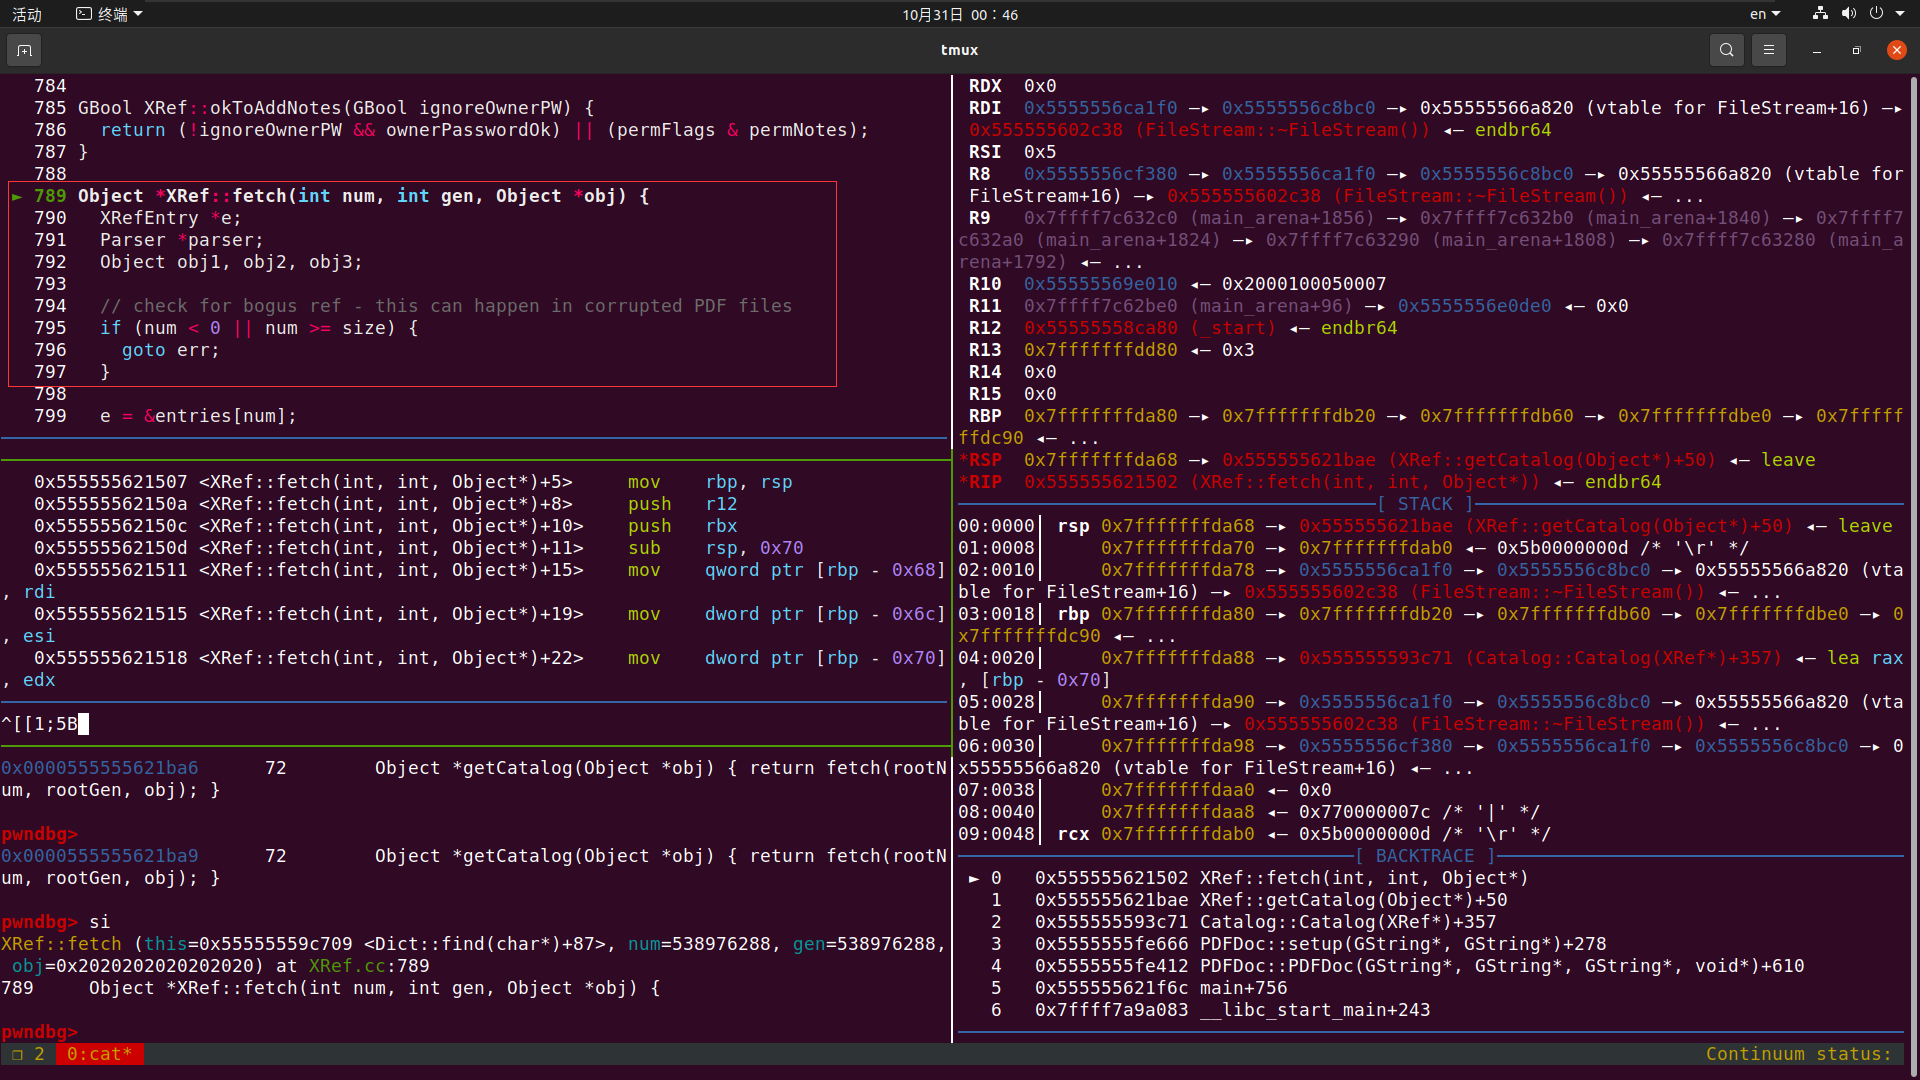Open the volume icon in system tray
This screenshot has height=1080, width=1920.
point(1848,14)
